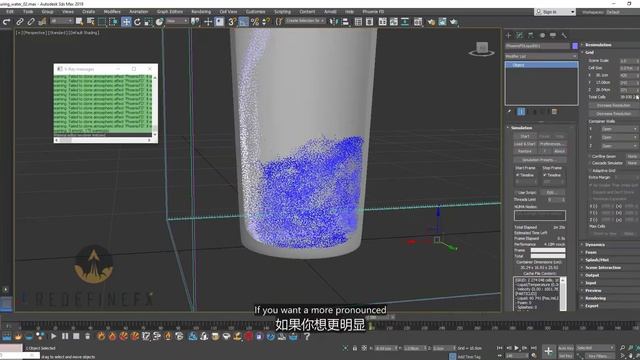The width and height of the screenshot is (640, 360).
Task: Select the highlighted object in modifier stack
Action: pyautogui.click(x=541, y=65)
